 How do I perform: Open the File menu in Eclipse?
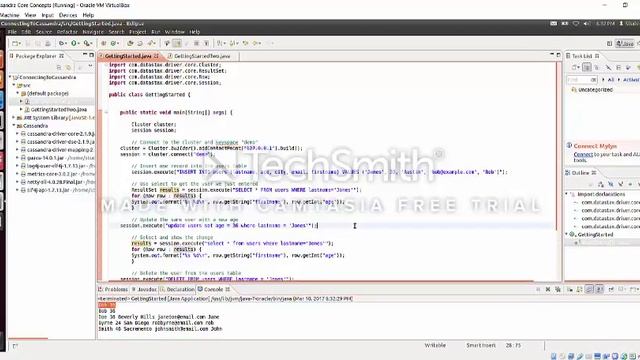(x=12, y=32)
